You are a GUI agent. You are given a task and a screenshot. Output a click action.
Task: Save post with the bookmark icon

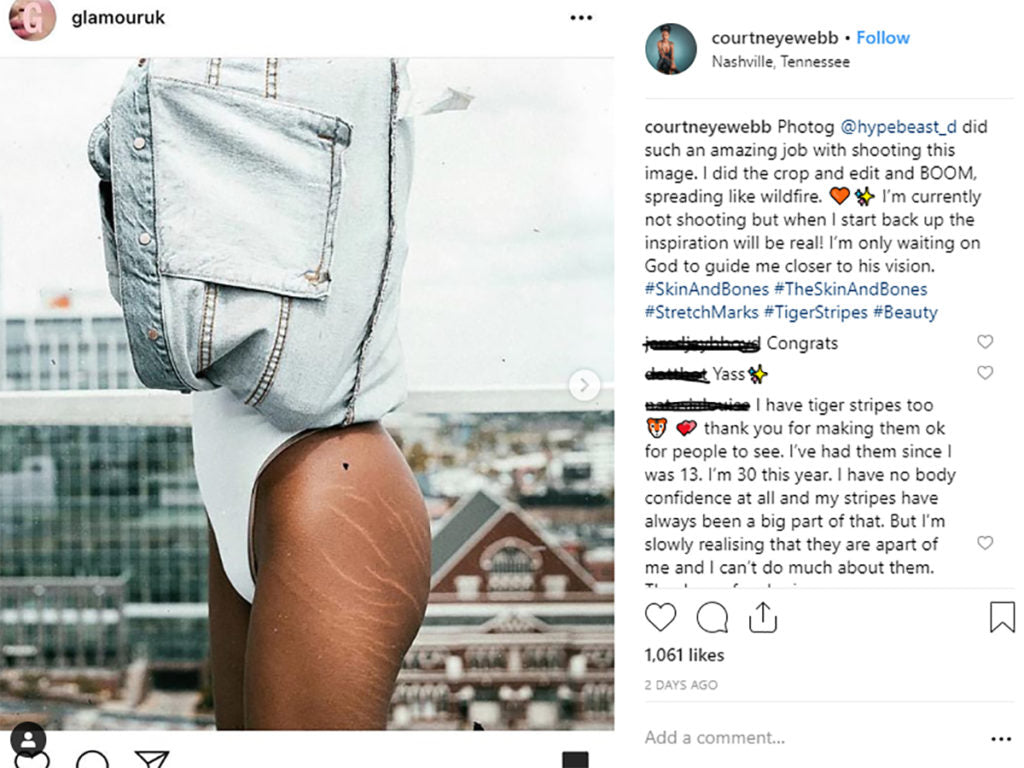coord(1001,618)
